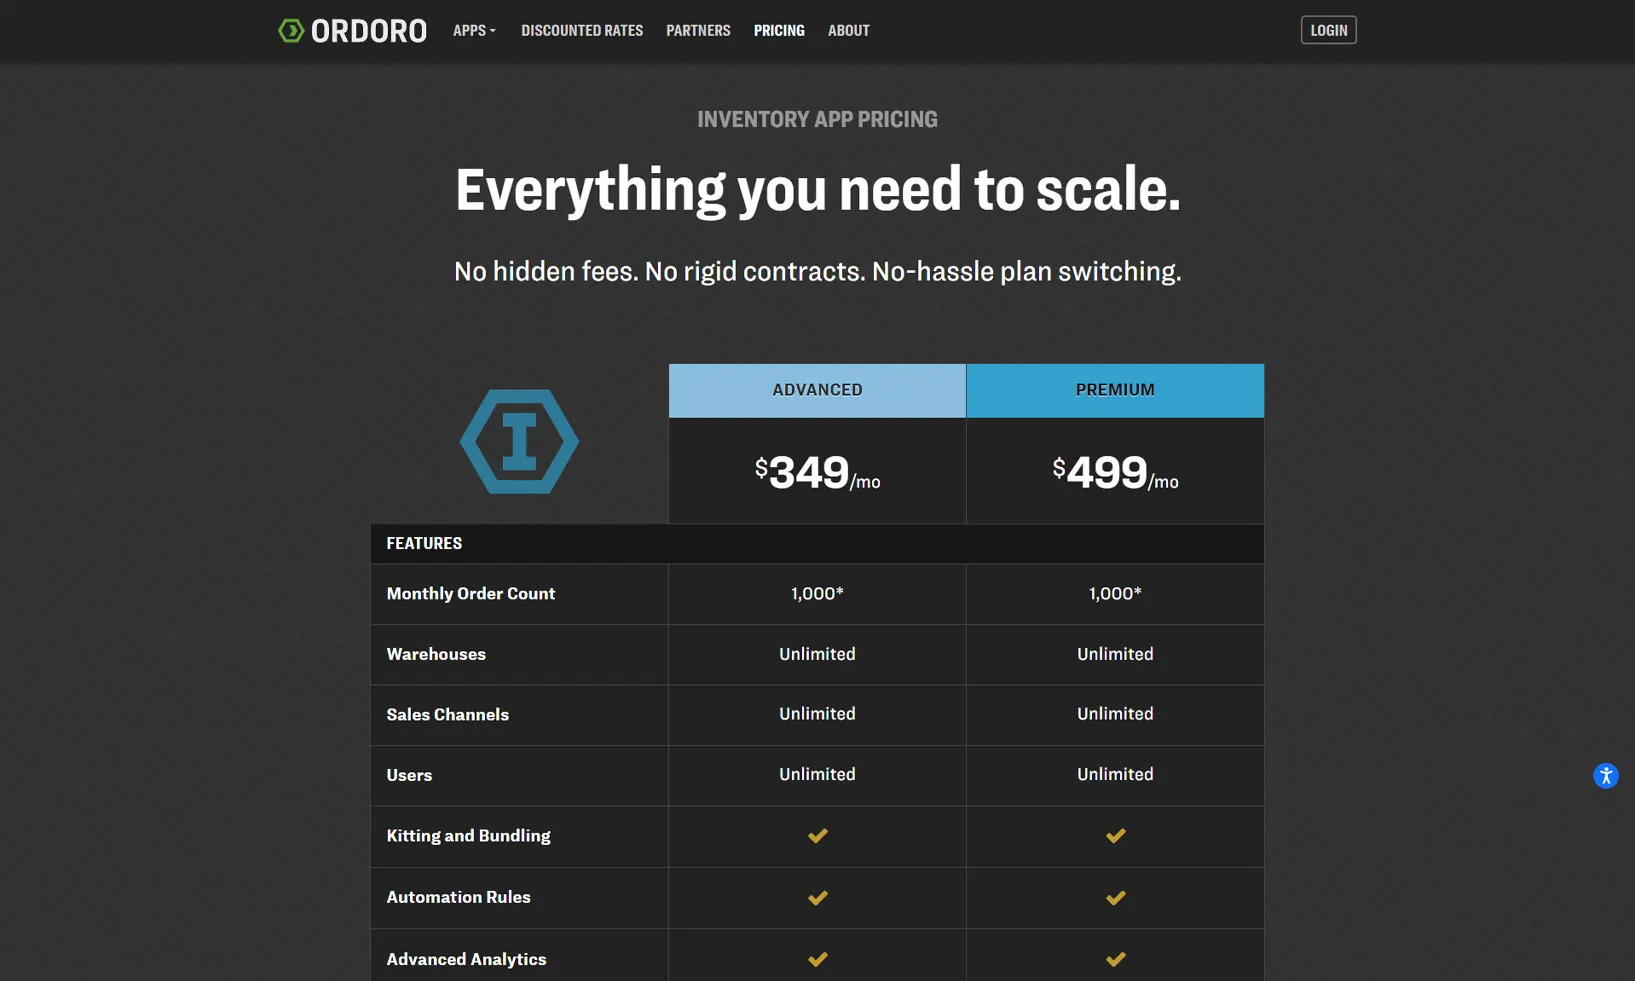Click Advanced plan 1,000* order count

point(817,594)
